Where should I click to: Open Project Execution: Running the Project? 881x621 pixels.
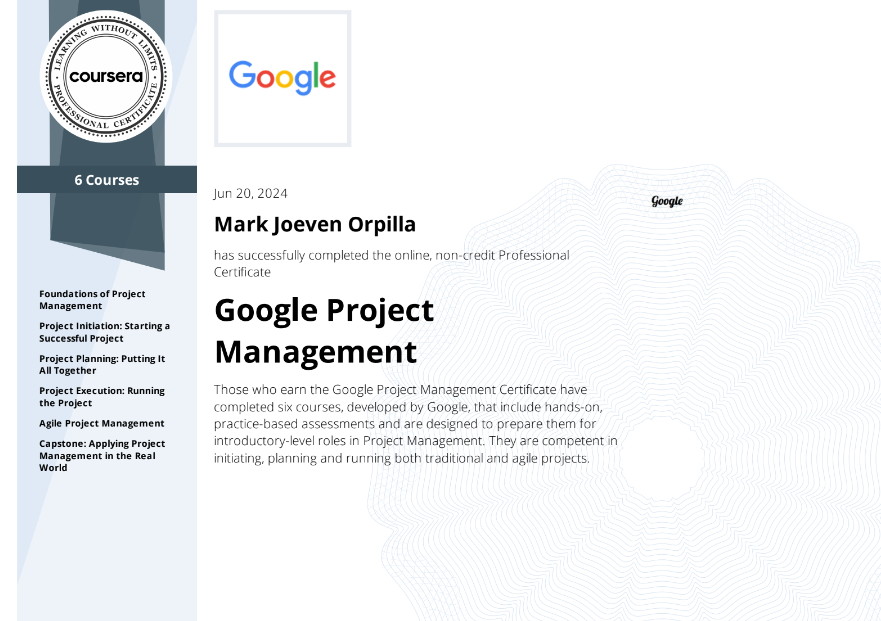(x=102, y=397)
